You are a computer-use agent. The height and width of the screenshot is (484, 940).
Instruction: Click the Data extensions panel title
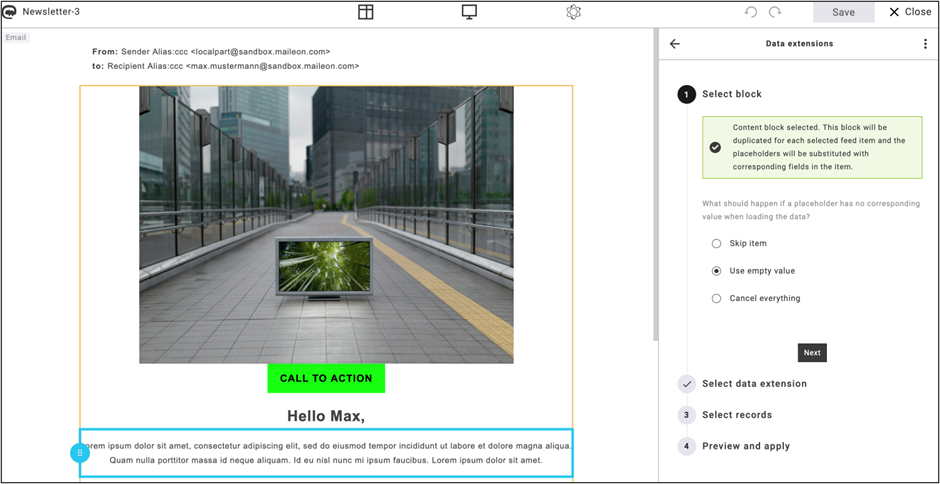(799, 44)
